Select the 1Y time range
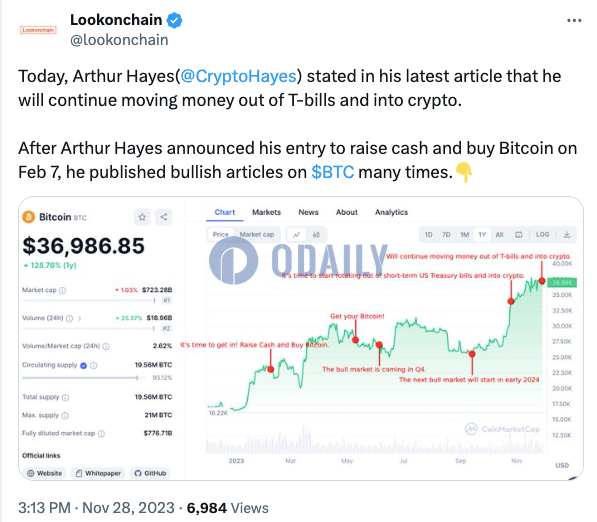 tap(482, 235)
